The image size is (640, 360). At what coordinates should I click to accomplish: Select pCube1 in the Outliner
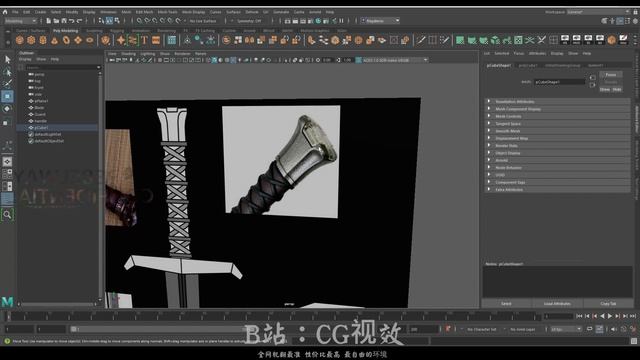[57, 128]
